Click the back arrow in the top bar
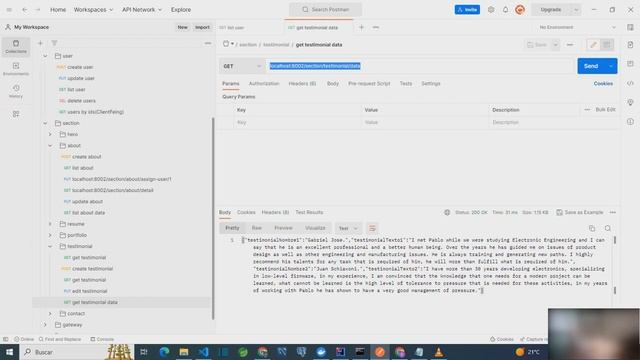640x360 pixels. tap(25, 9)
